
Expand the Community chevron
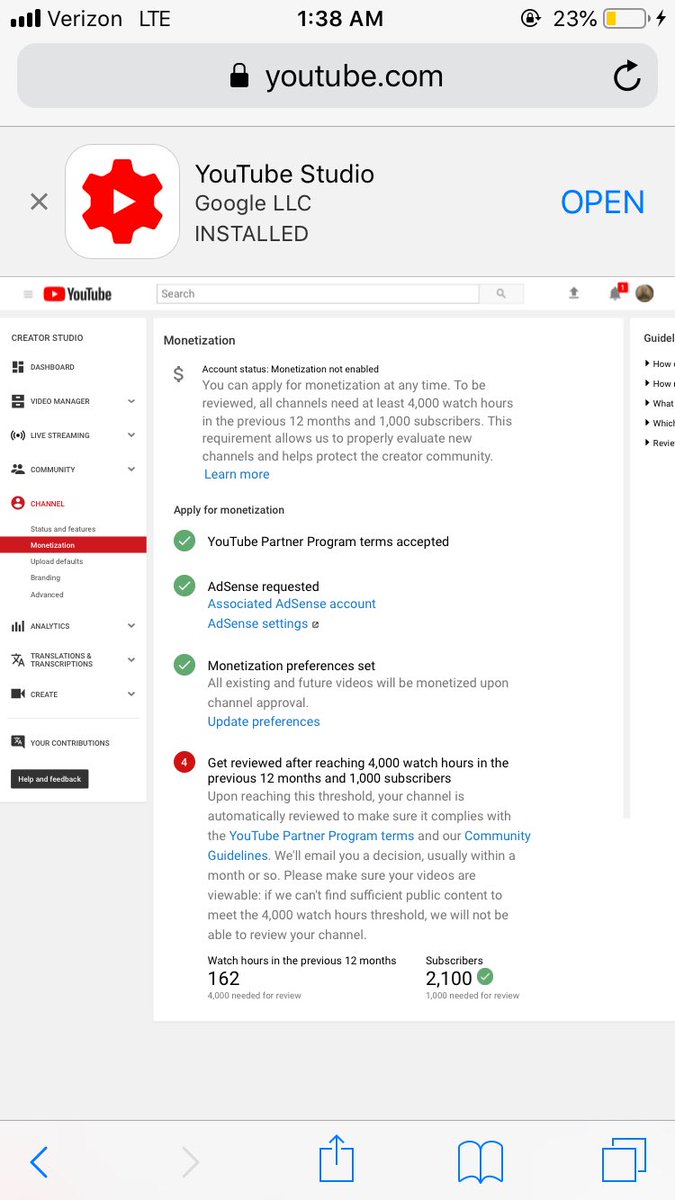(131, 469)
